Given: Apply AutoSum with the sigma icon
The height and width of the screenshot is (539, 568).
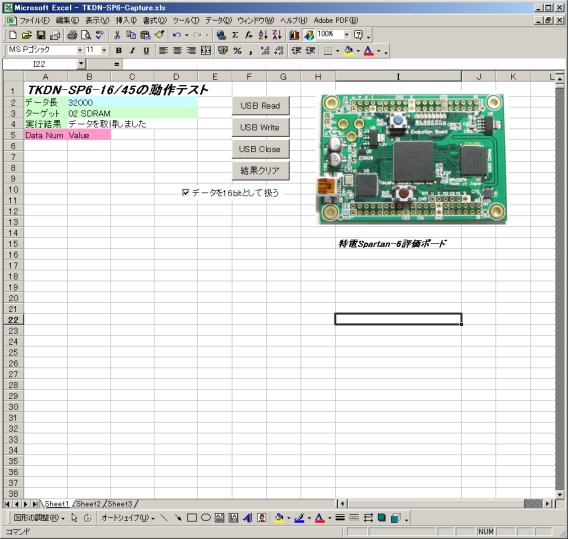Looking at the screenshot, I should click(235, 35).
